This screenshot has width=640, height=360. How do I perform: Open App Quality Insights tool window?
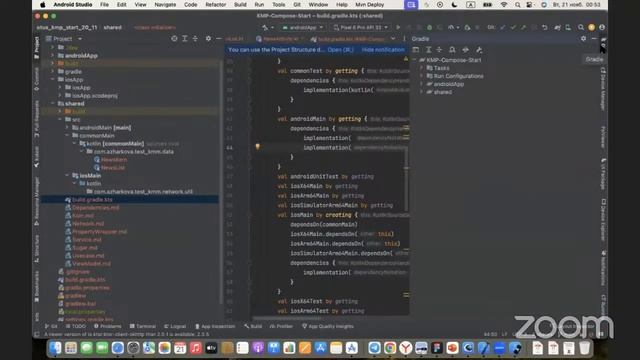328,326
